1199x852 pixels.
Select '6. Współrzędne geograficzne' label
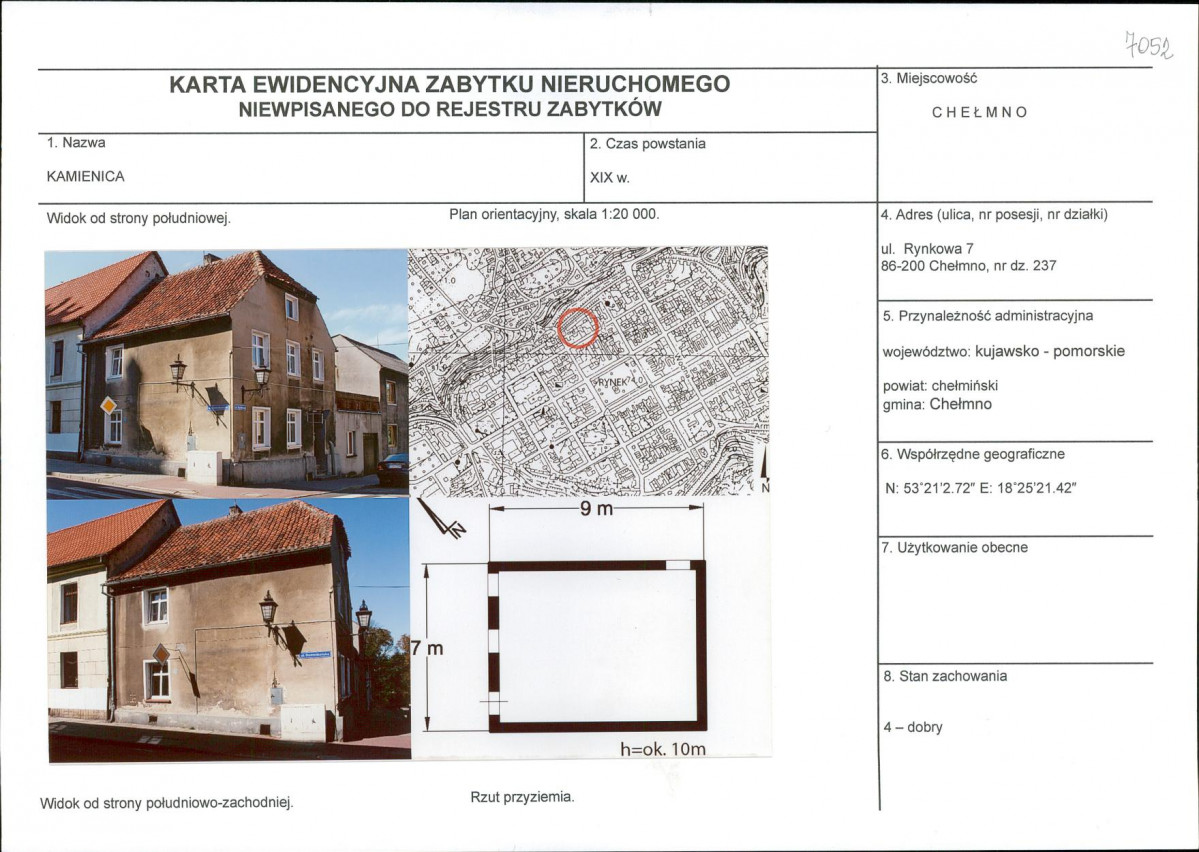[x=973, y=454]
